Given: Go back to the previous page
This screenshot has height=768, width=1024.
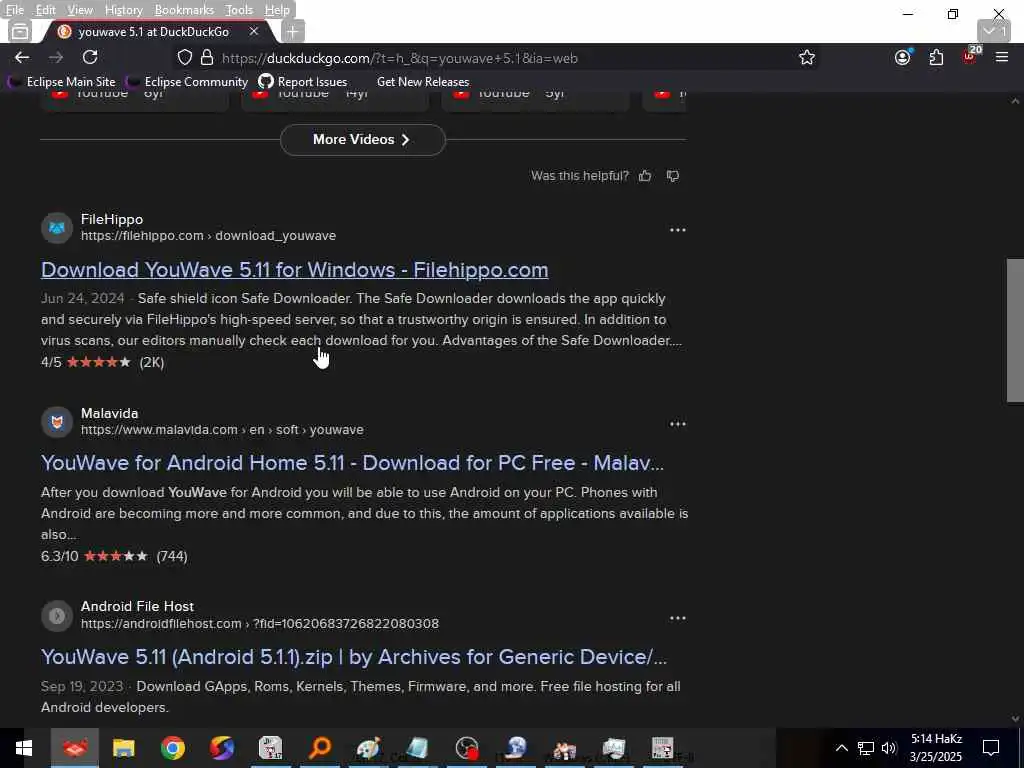Looking at the screenshot, I should pos(22,57).
